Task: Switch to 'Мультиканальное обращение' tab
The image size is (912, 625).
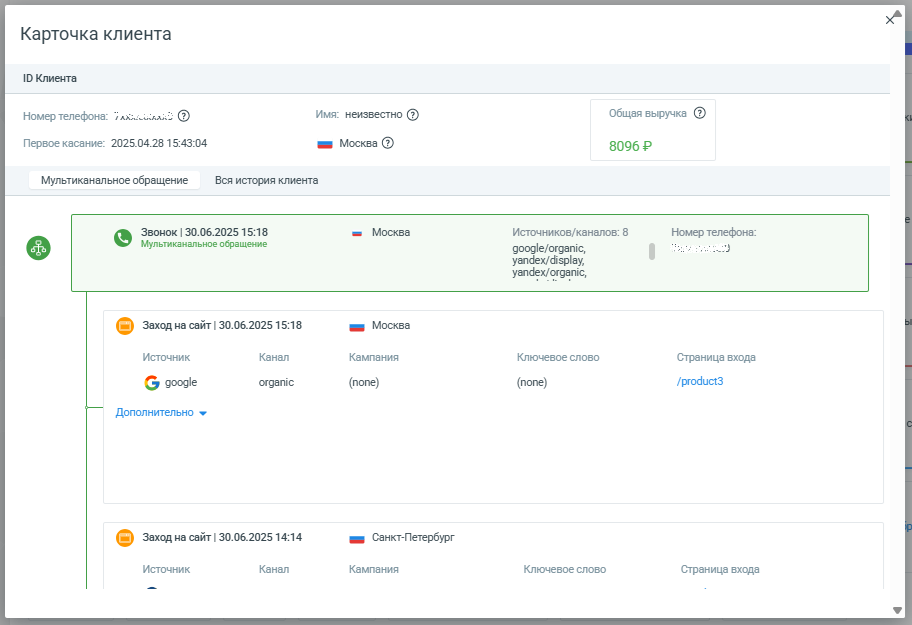Action: pos(115,180)
